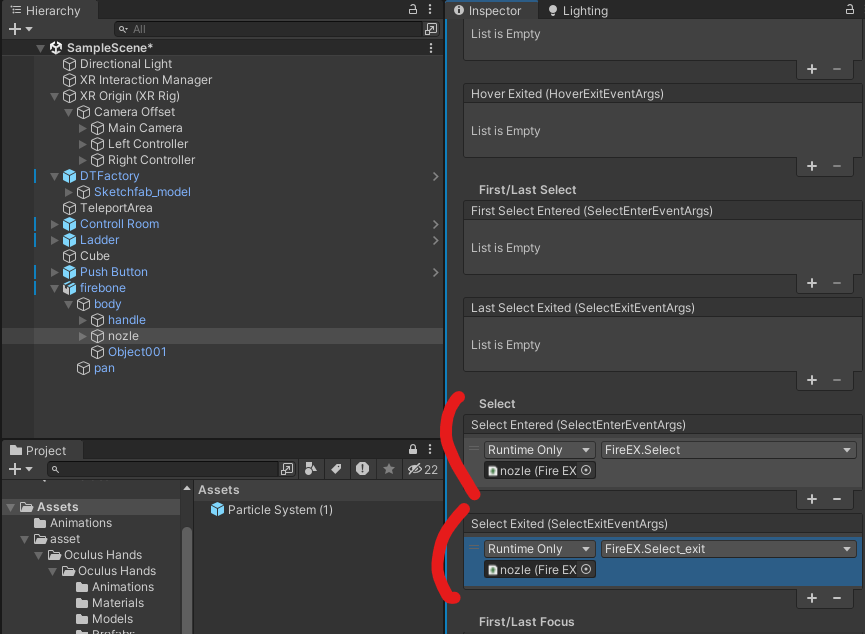Select Directional Light object
Screen dimensions: 865x634
[x=126, y=64]
